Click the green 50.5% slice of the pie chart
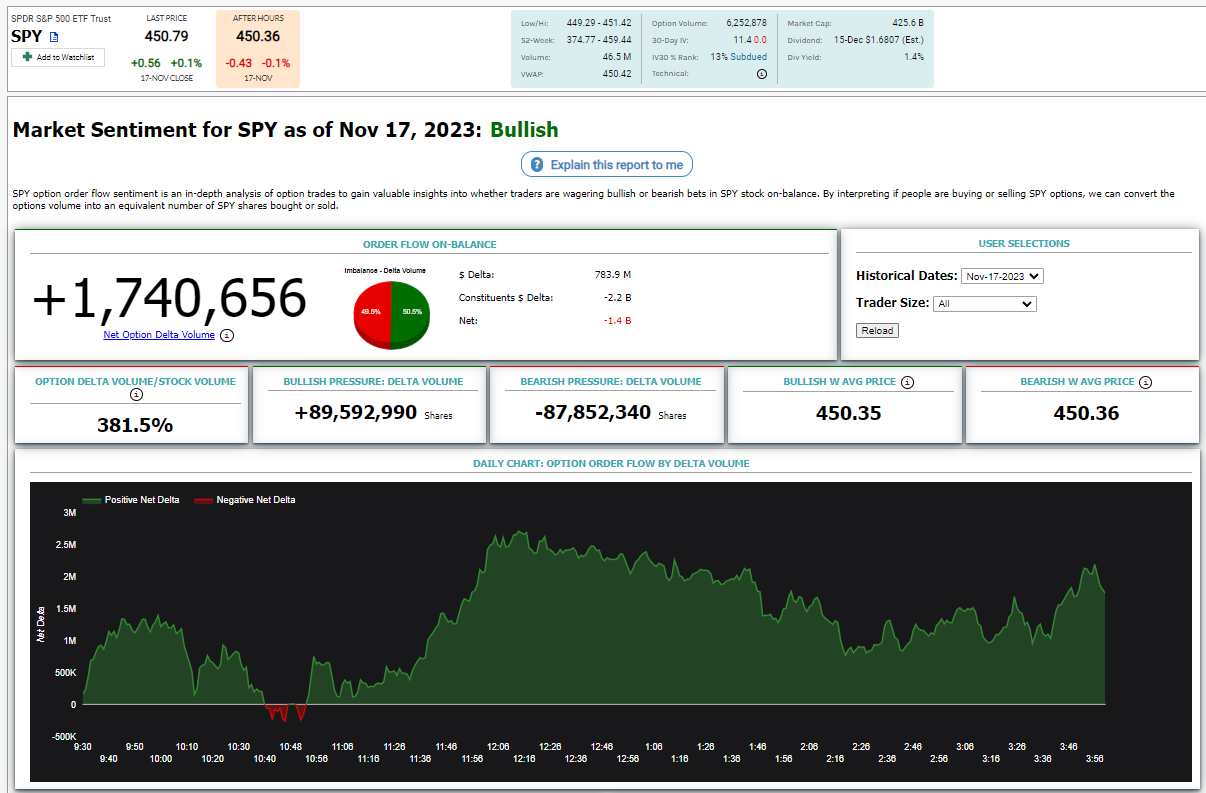Screen dimensions: 1206x793 pyautogui.click(x=411, y=312)
